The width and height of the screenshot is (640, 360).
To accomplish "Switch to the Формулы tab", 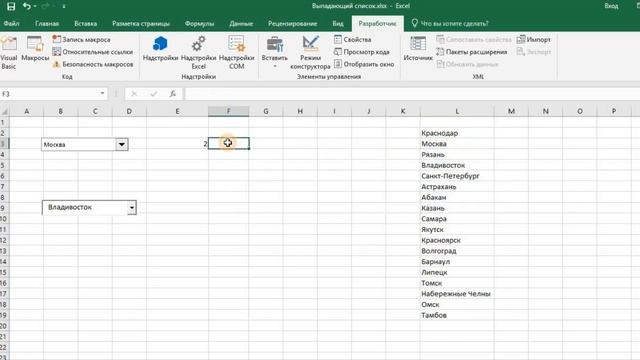I will click(x=199, y=24).
